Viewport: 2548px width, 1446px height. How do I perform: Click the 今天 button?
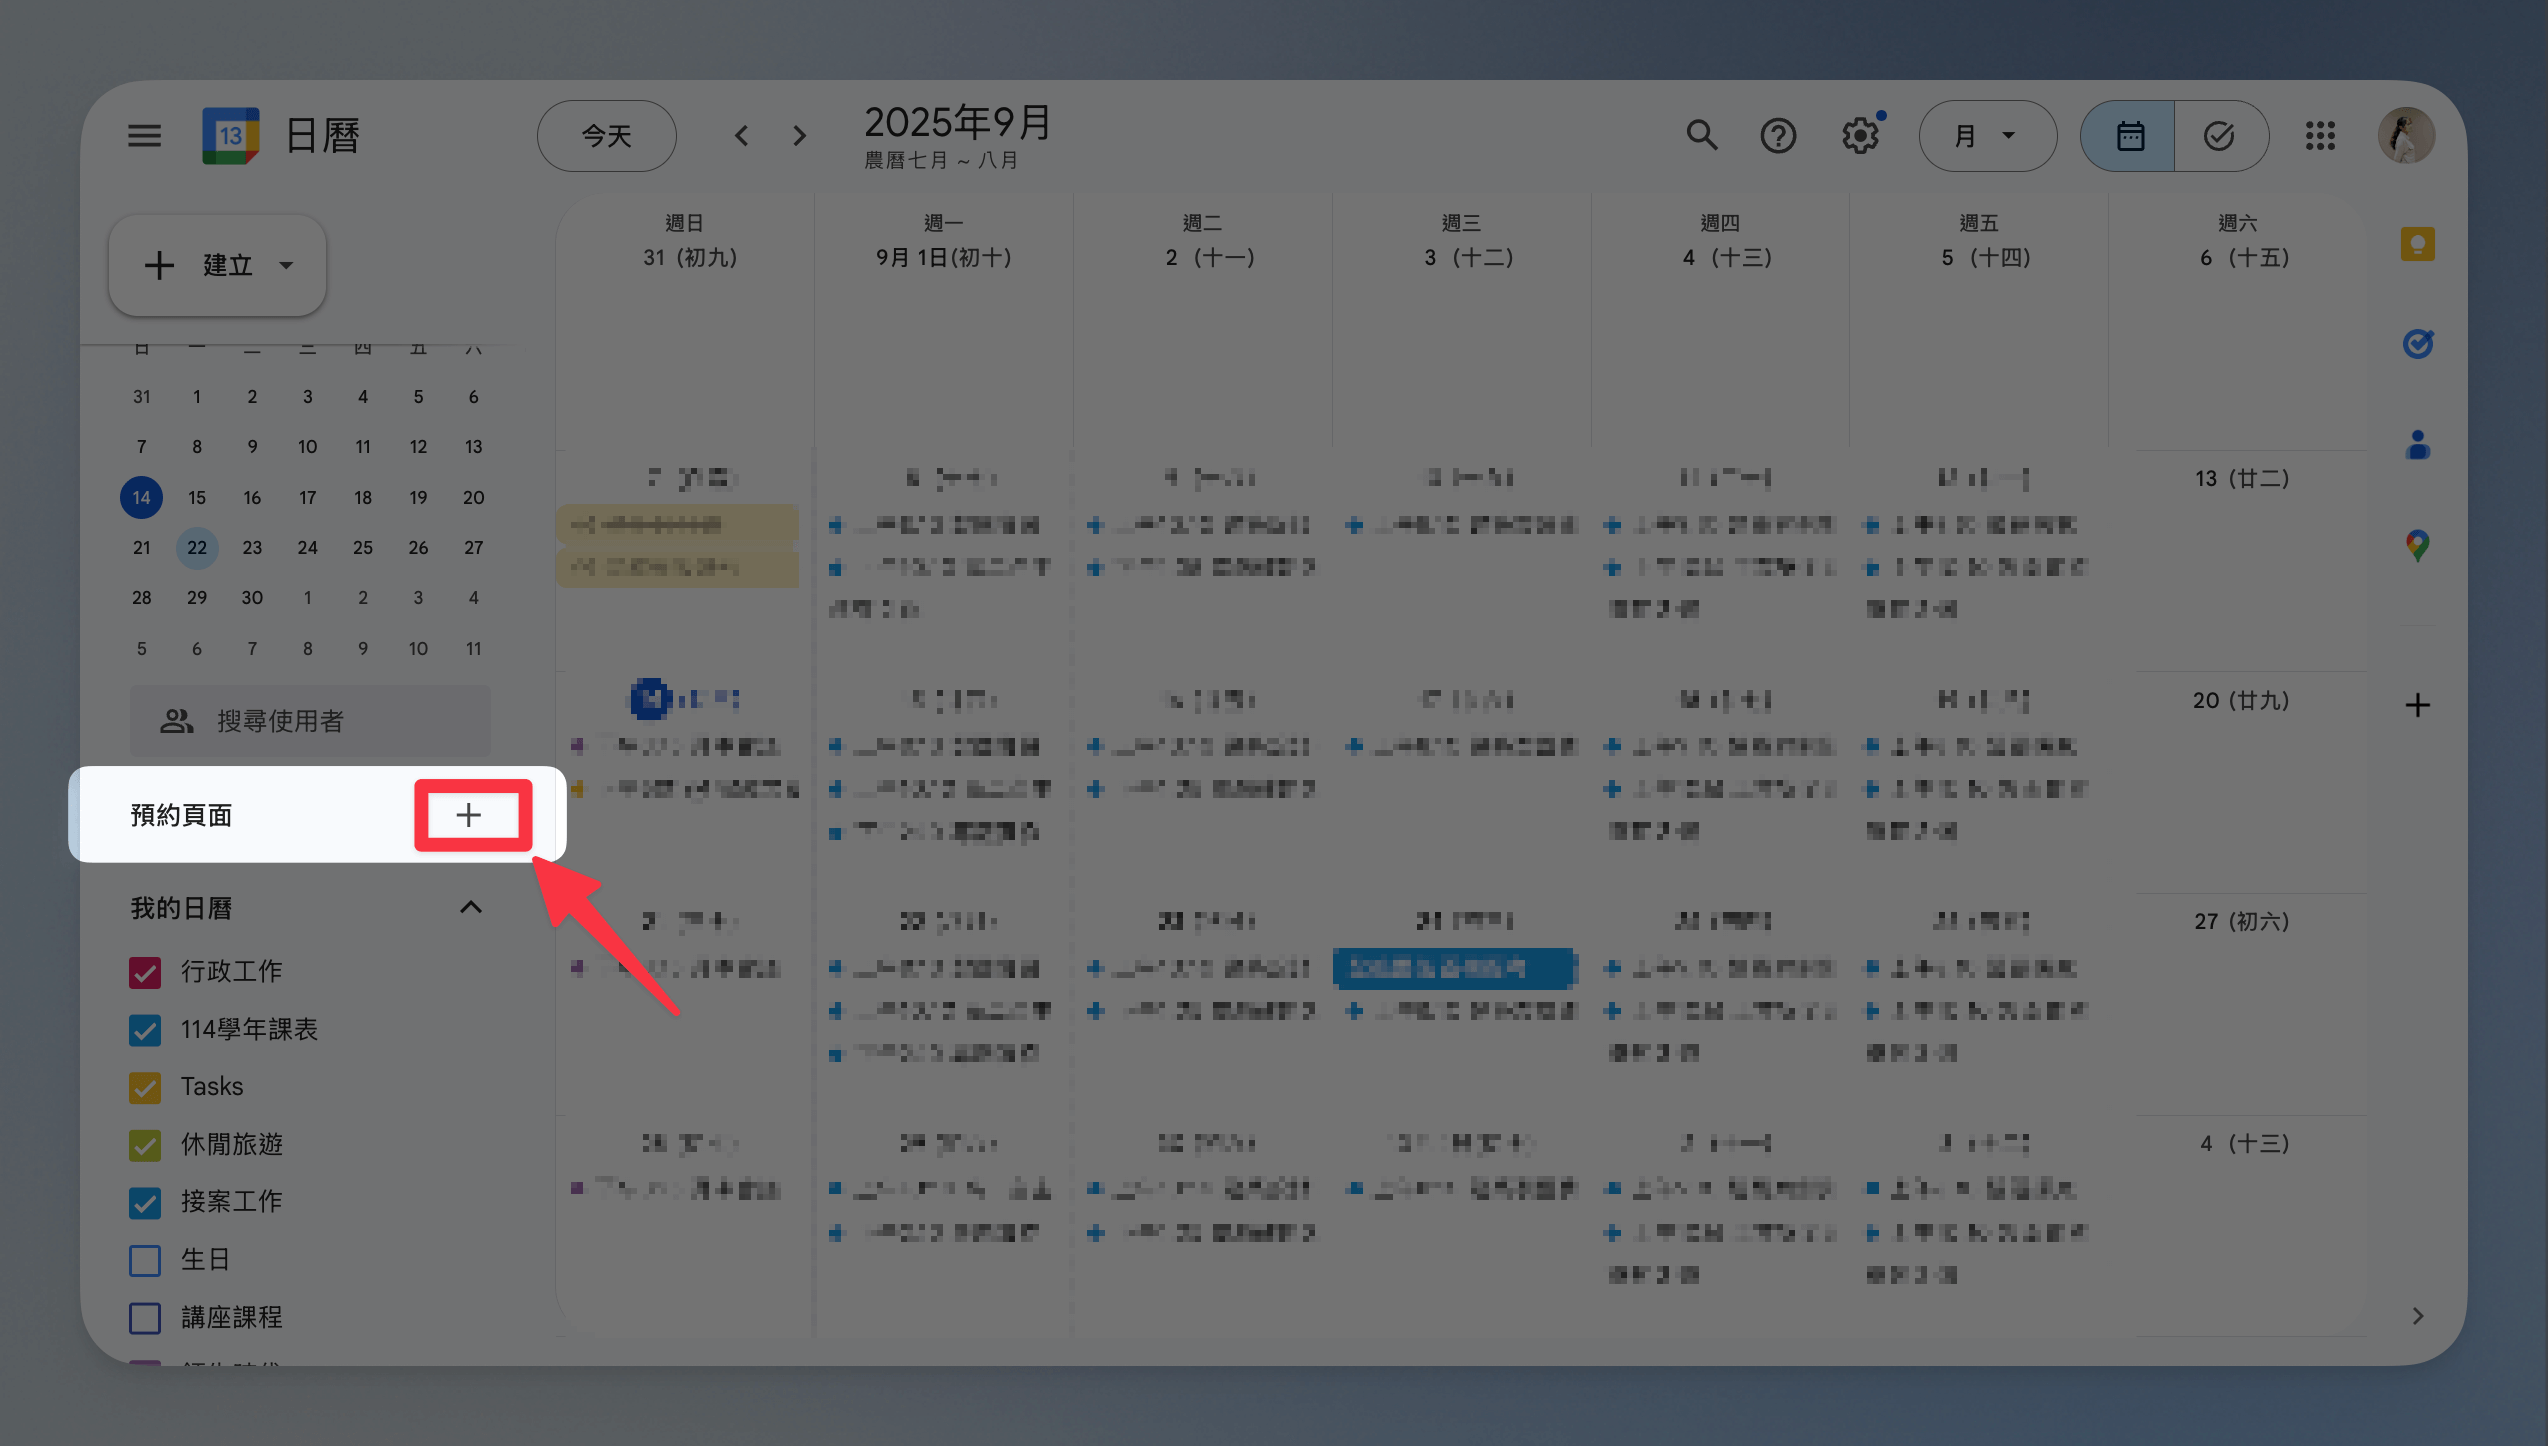click(x=606, y=135)
